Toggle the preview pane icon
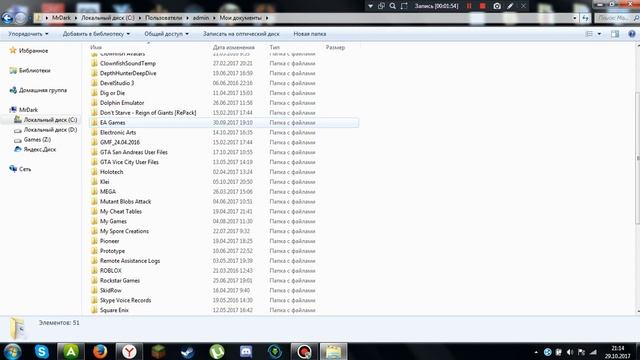Viewport: 640px width, 360px height. (615, 34)
